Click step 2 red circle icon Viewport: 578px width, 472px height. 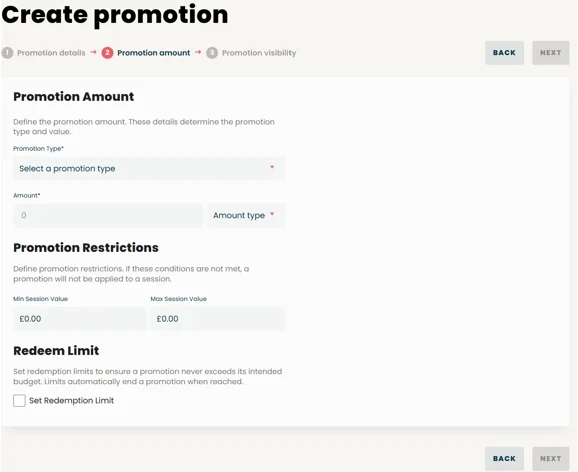click(107, 53)
